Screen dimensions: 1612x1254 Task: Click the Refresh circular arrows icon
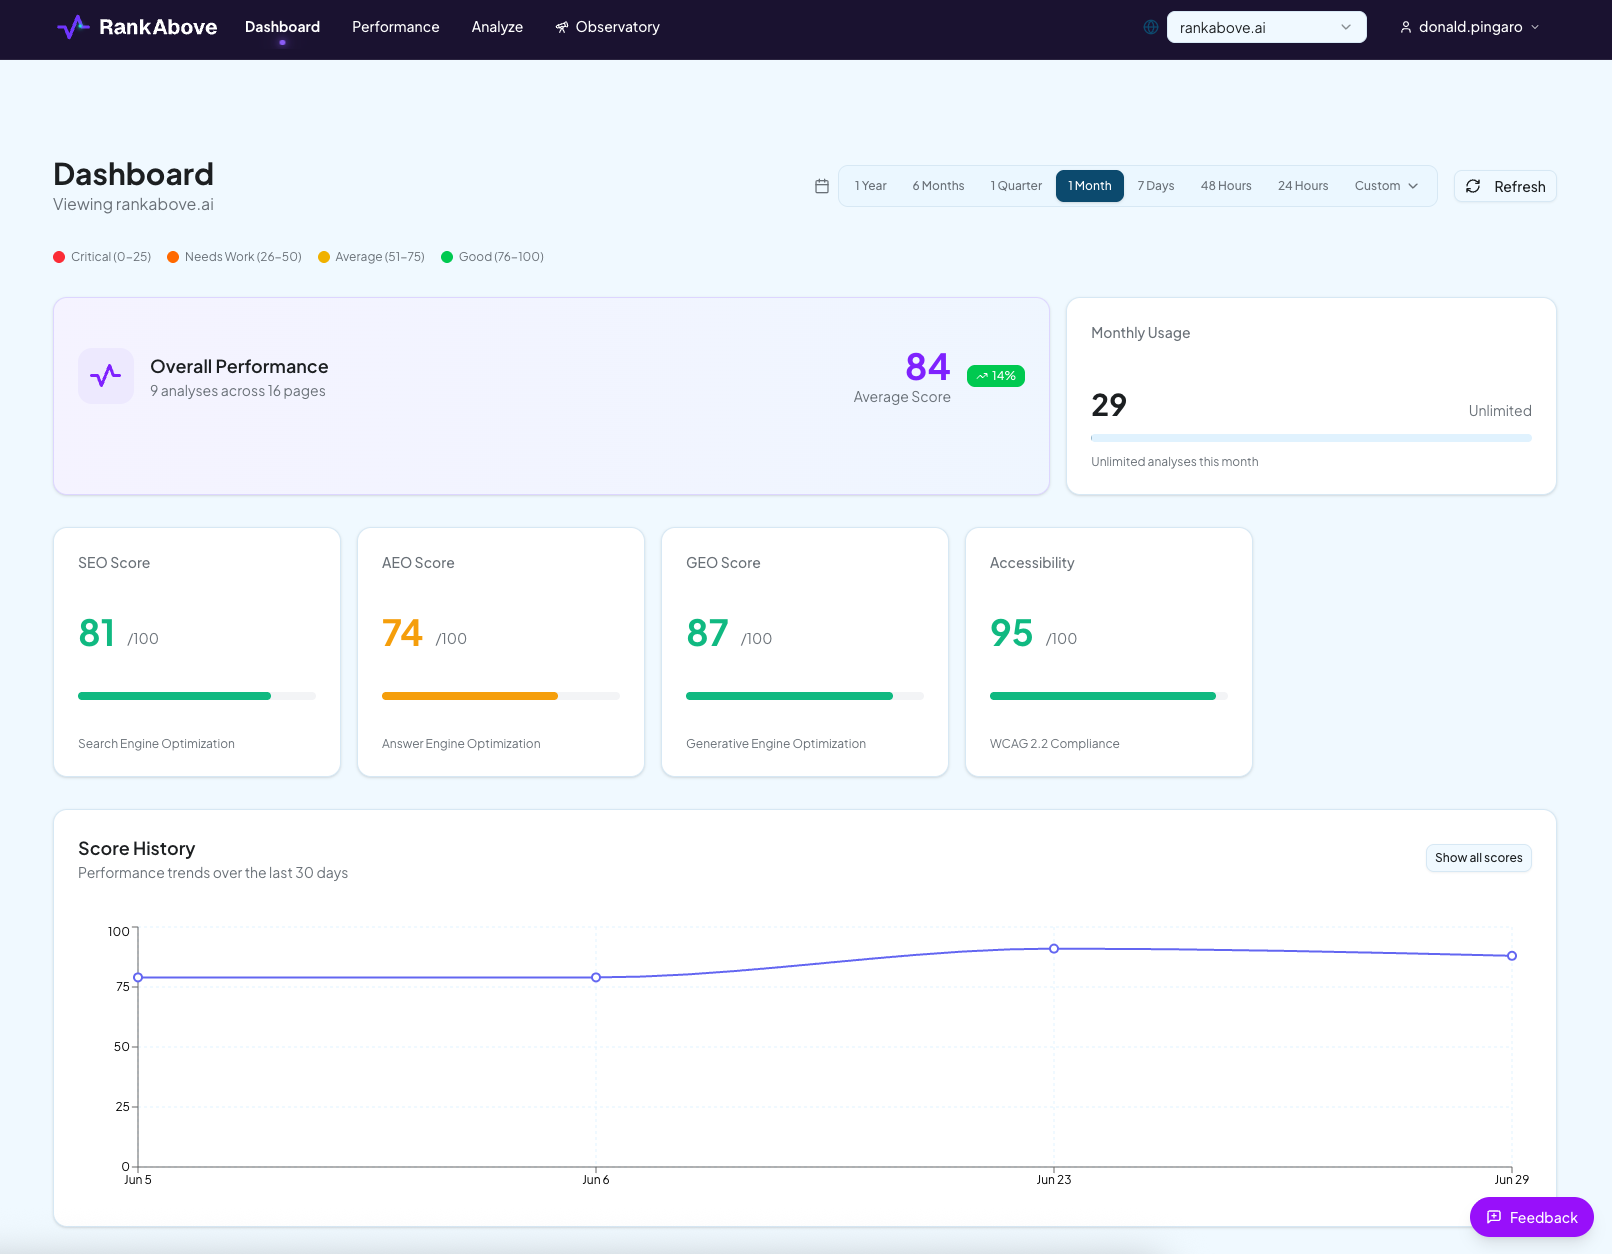[x=1473, y=186]
